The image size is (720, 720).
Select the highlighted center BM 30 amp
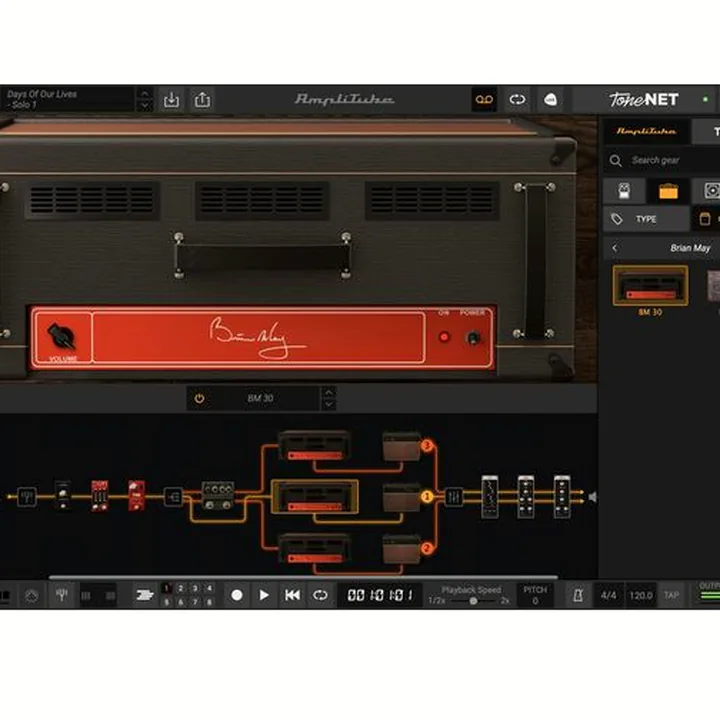[315, 496]
